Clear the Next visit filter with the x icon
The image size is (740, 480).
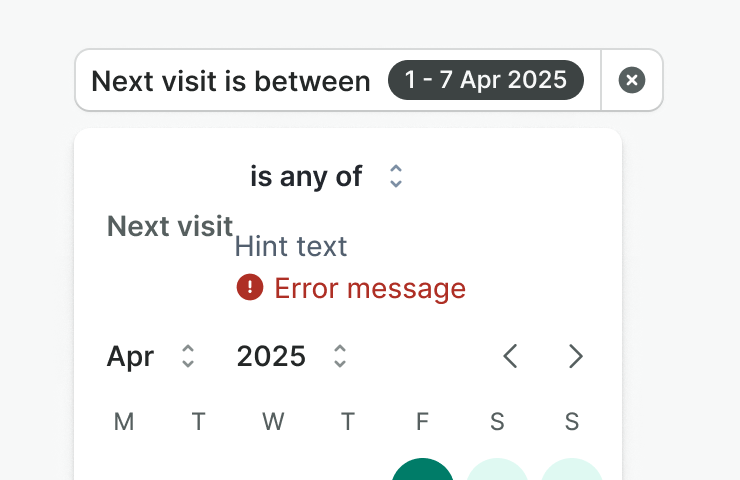tap(632, 80)
